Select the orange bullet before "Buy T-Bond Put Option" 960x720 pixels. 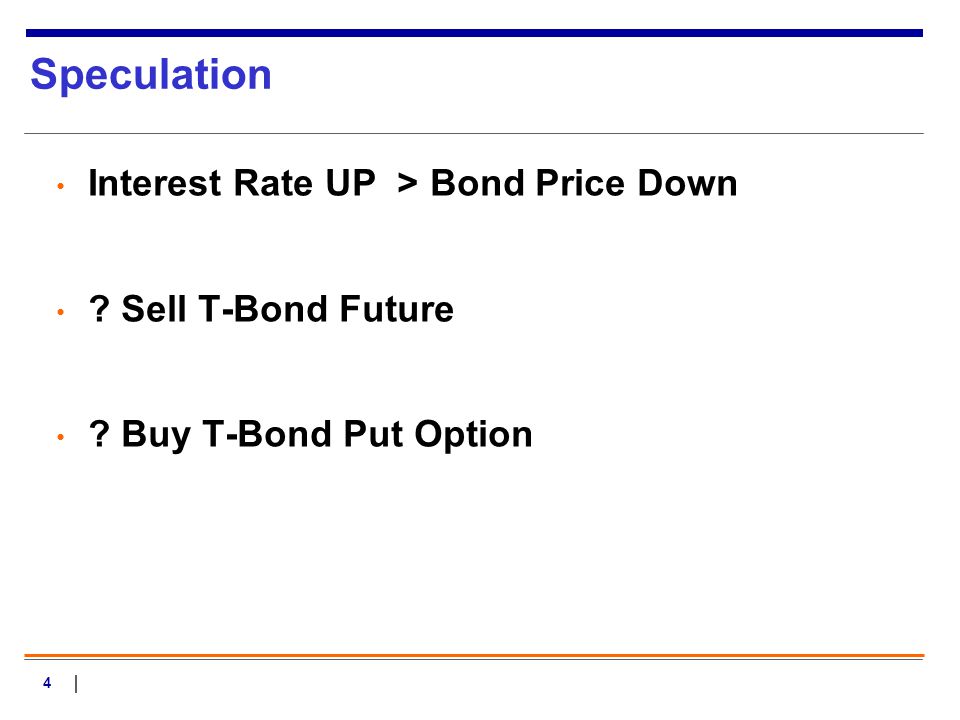[61, 437]
